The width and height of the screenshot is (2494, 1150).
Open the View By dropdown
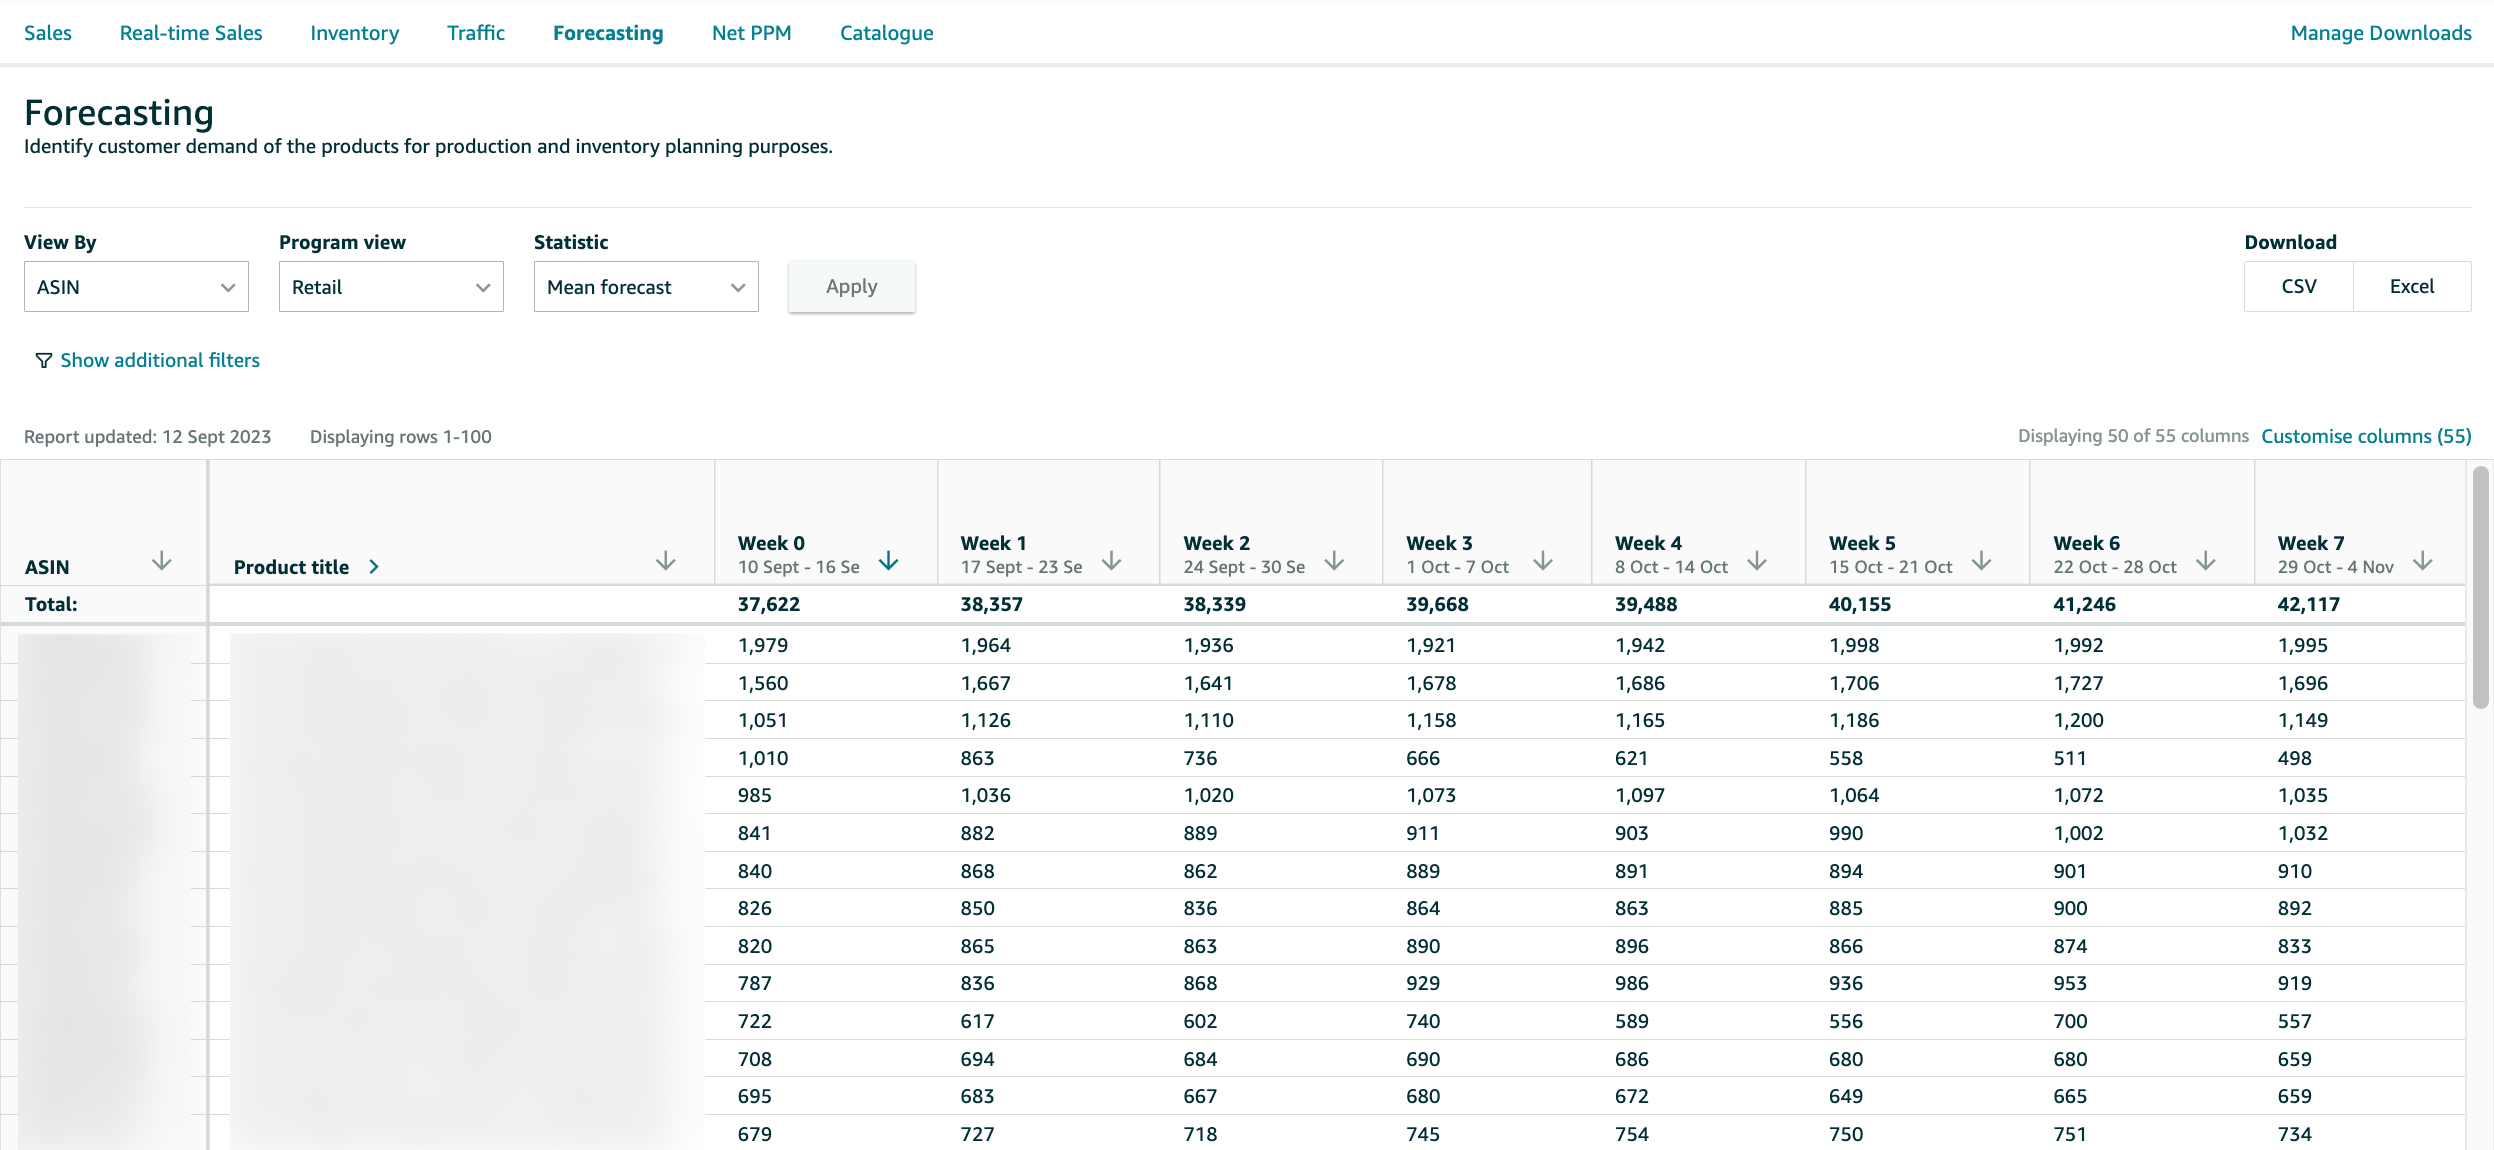(136, 286)
